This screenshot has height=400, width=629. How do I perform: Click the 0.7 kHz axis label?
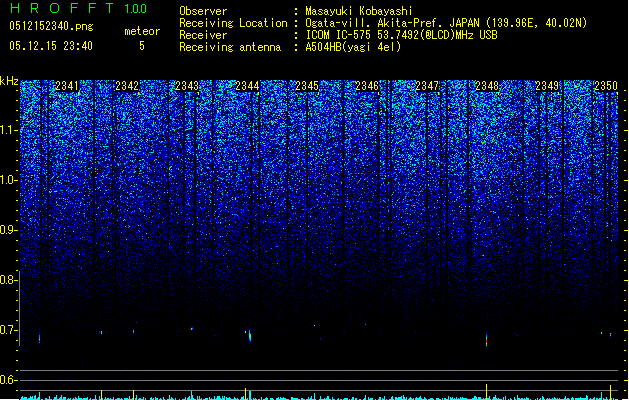[x=8, y=330]
